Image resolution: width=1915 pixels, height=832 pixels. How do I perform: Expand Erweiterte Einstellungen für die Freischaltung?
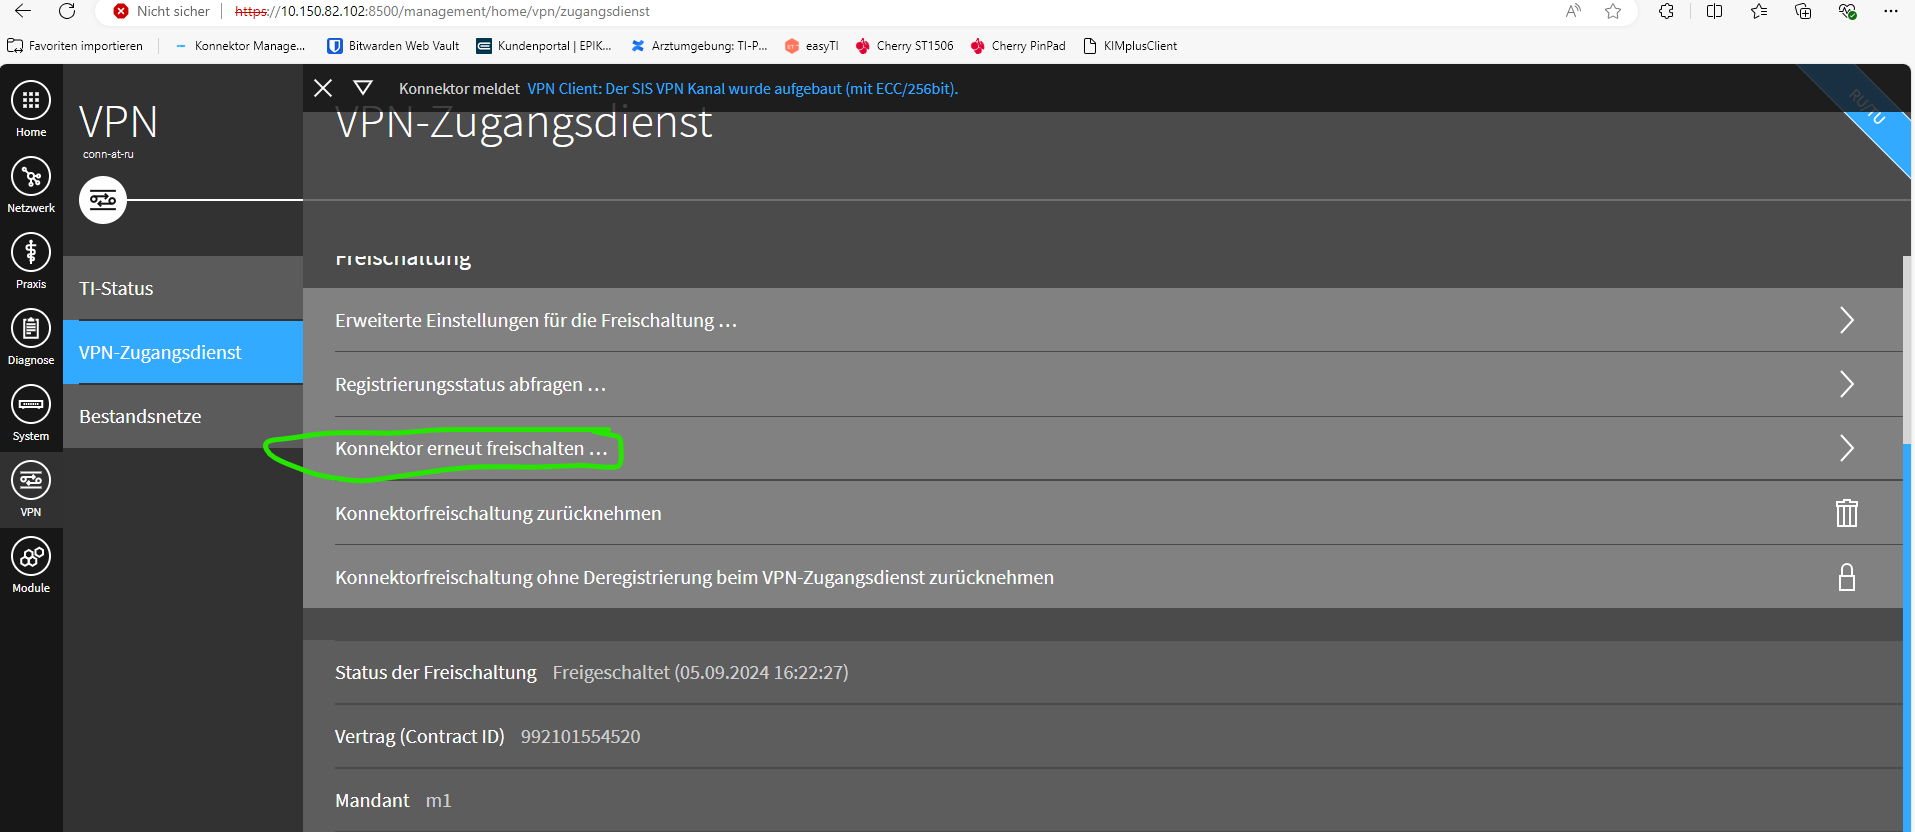tap(1846, 320)
